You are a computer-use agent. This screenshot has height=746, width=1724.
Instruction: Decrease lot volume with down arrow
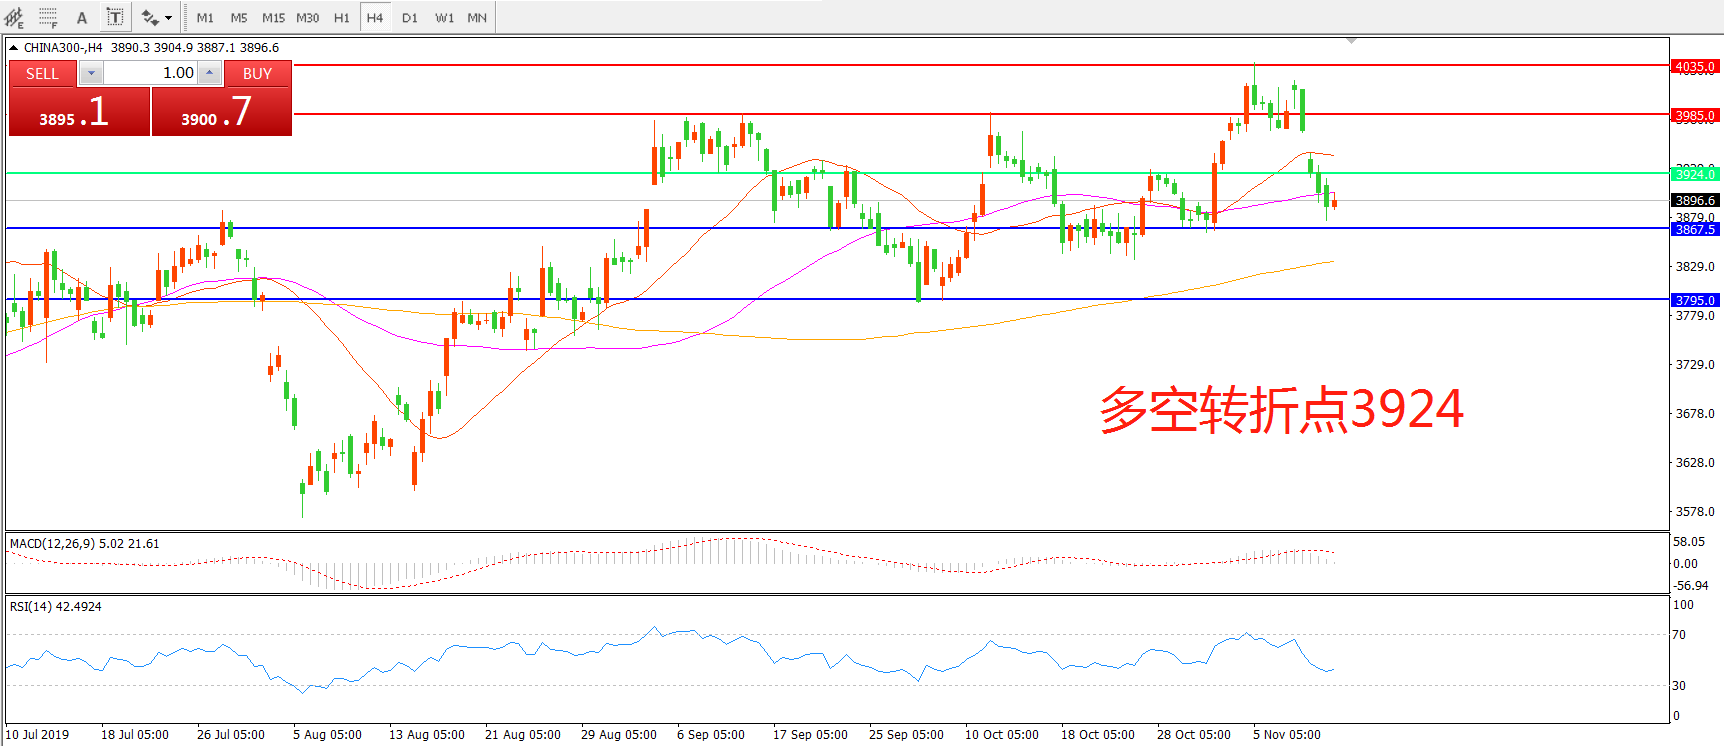point(91,73)
